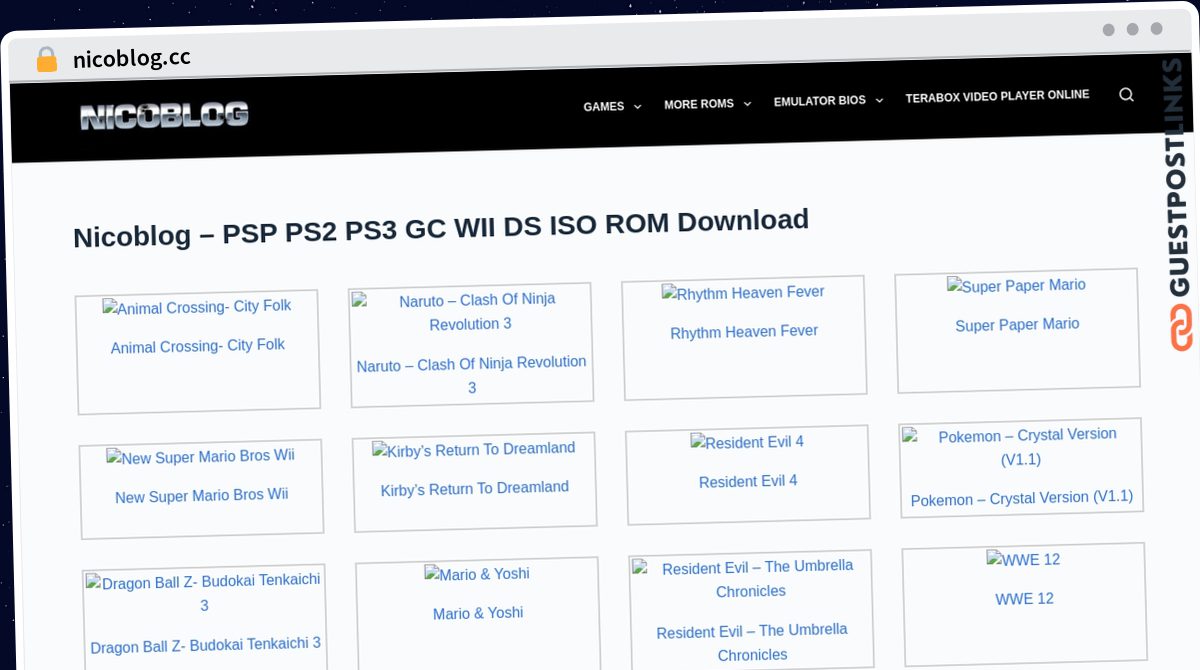Viewport: 1200px width, 670px height.
Task: Open the Super Paper Mario thumbnail image
Action: point(1016,286)
